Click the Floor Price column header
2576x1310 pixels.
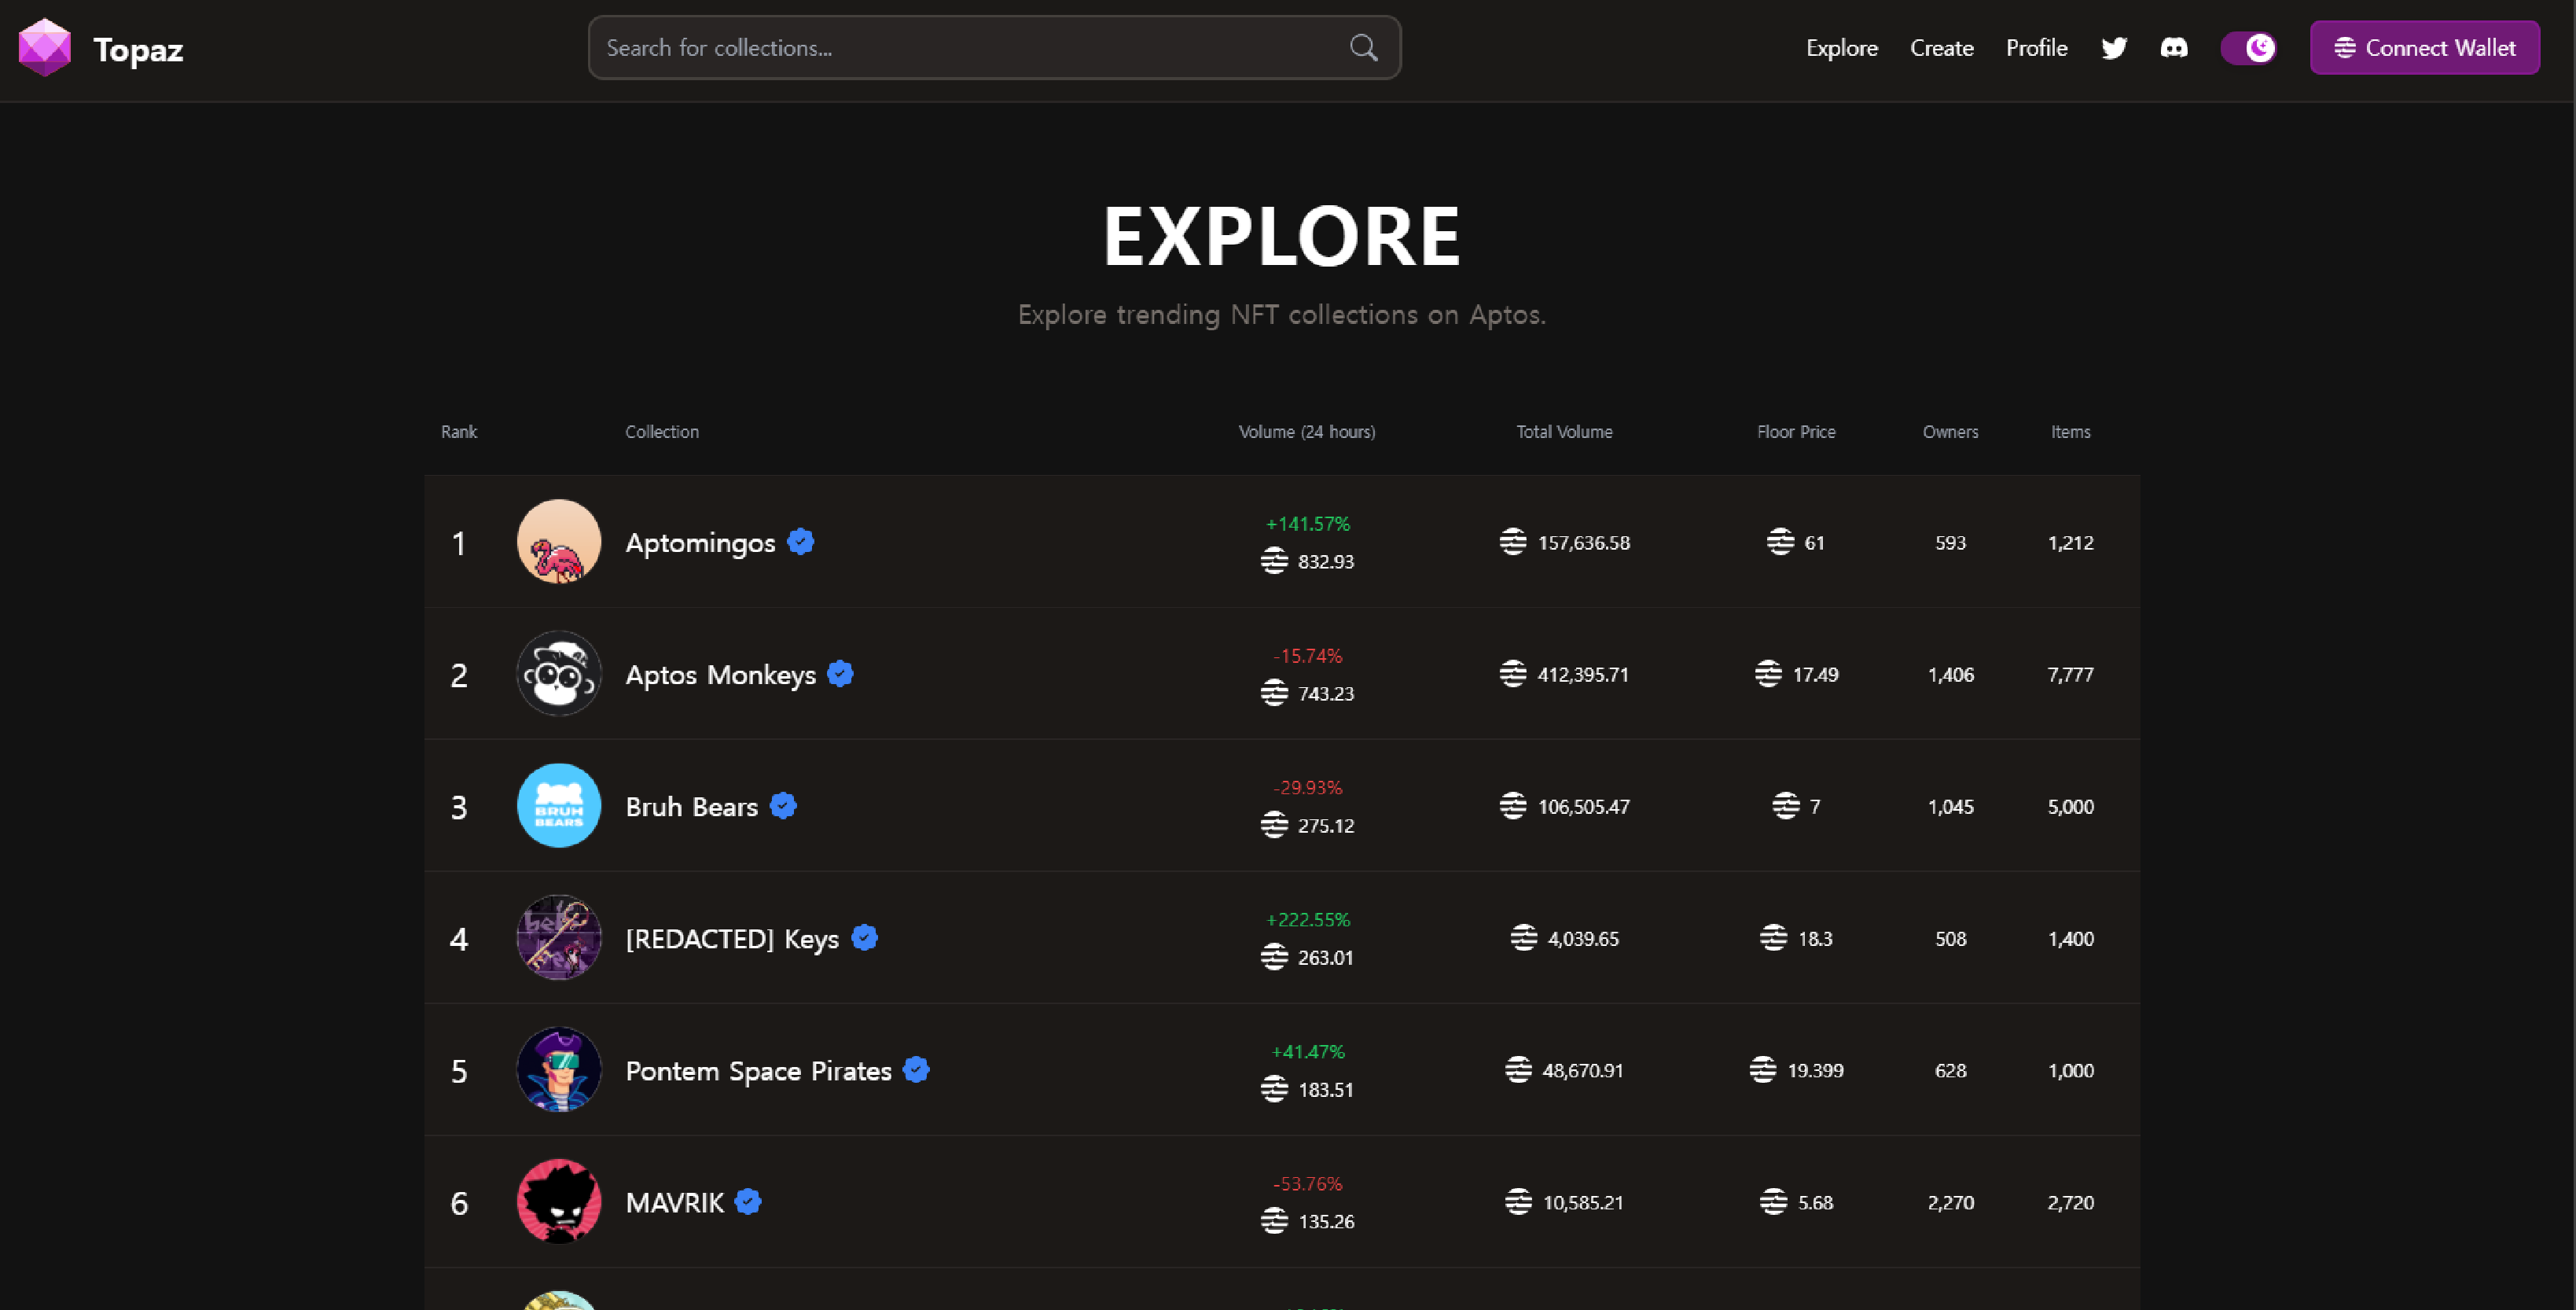pyautogui.click(x=1796, y=432)
